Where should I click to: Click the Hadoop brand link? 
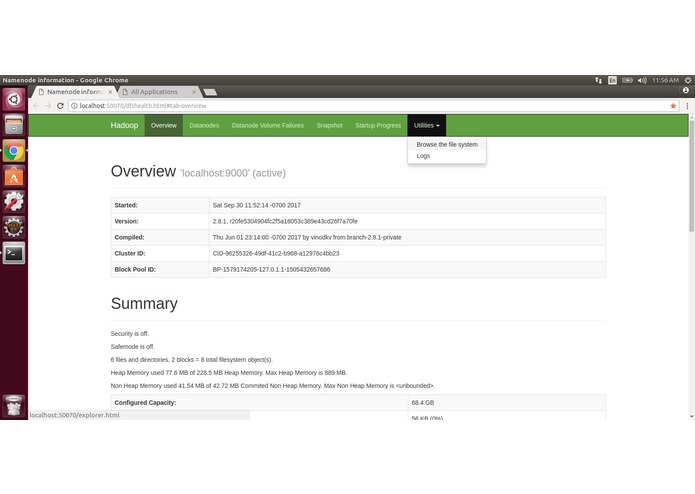coord(124,125)
